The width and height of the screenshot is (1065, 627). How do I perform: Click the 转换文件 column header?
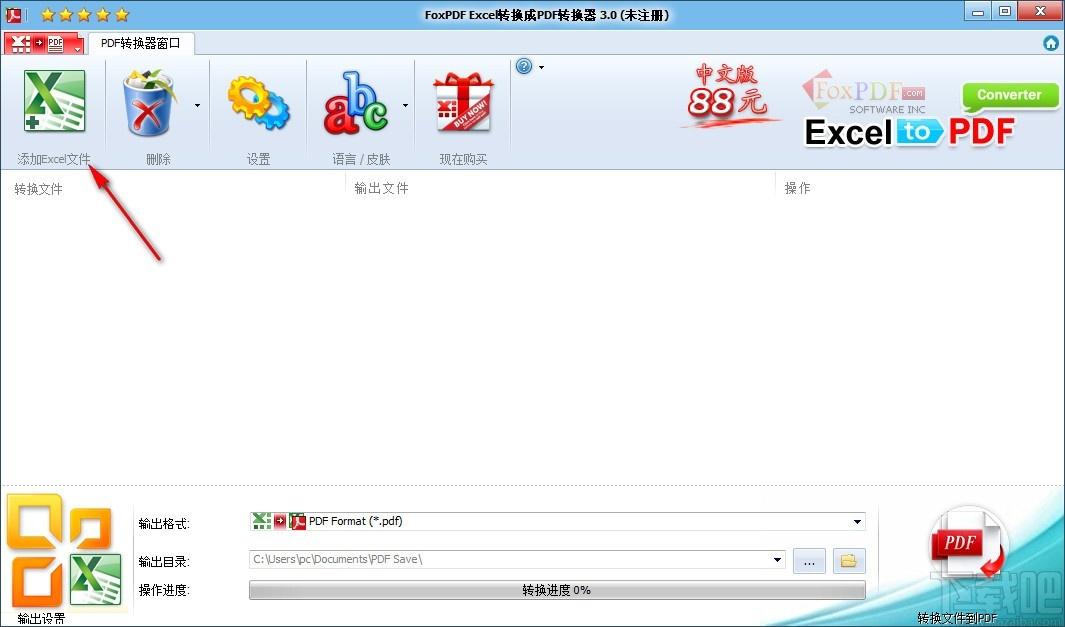tap(39, 189)
